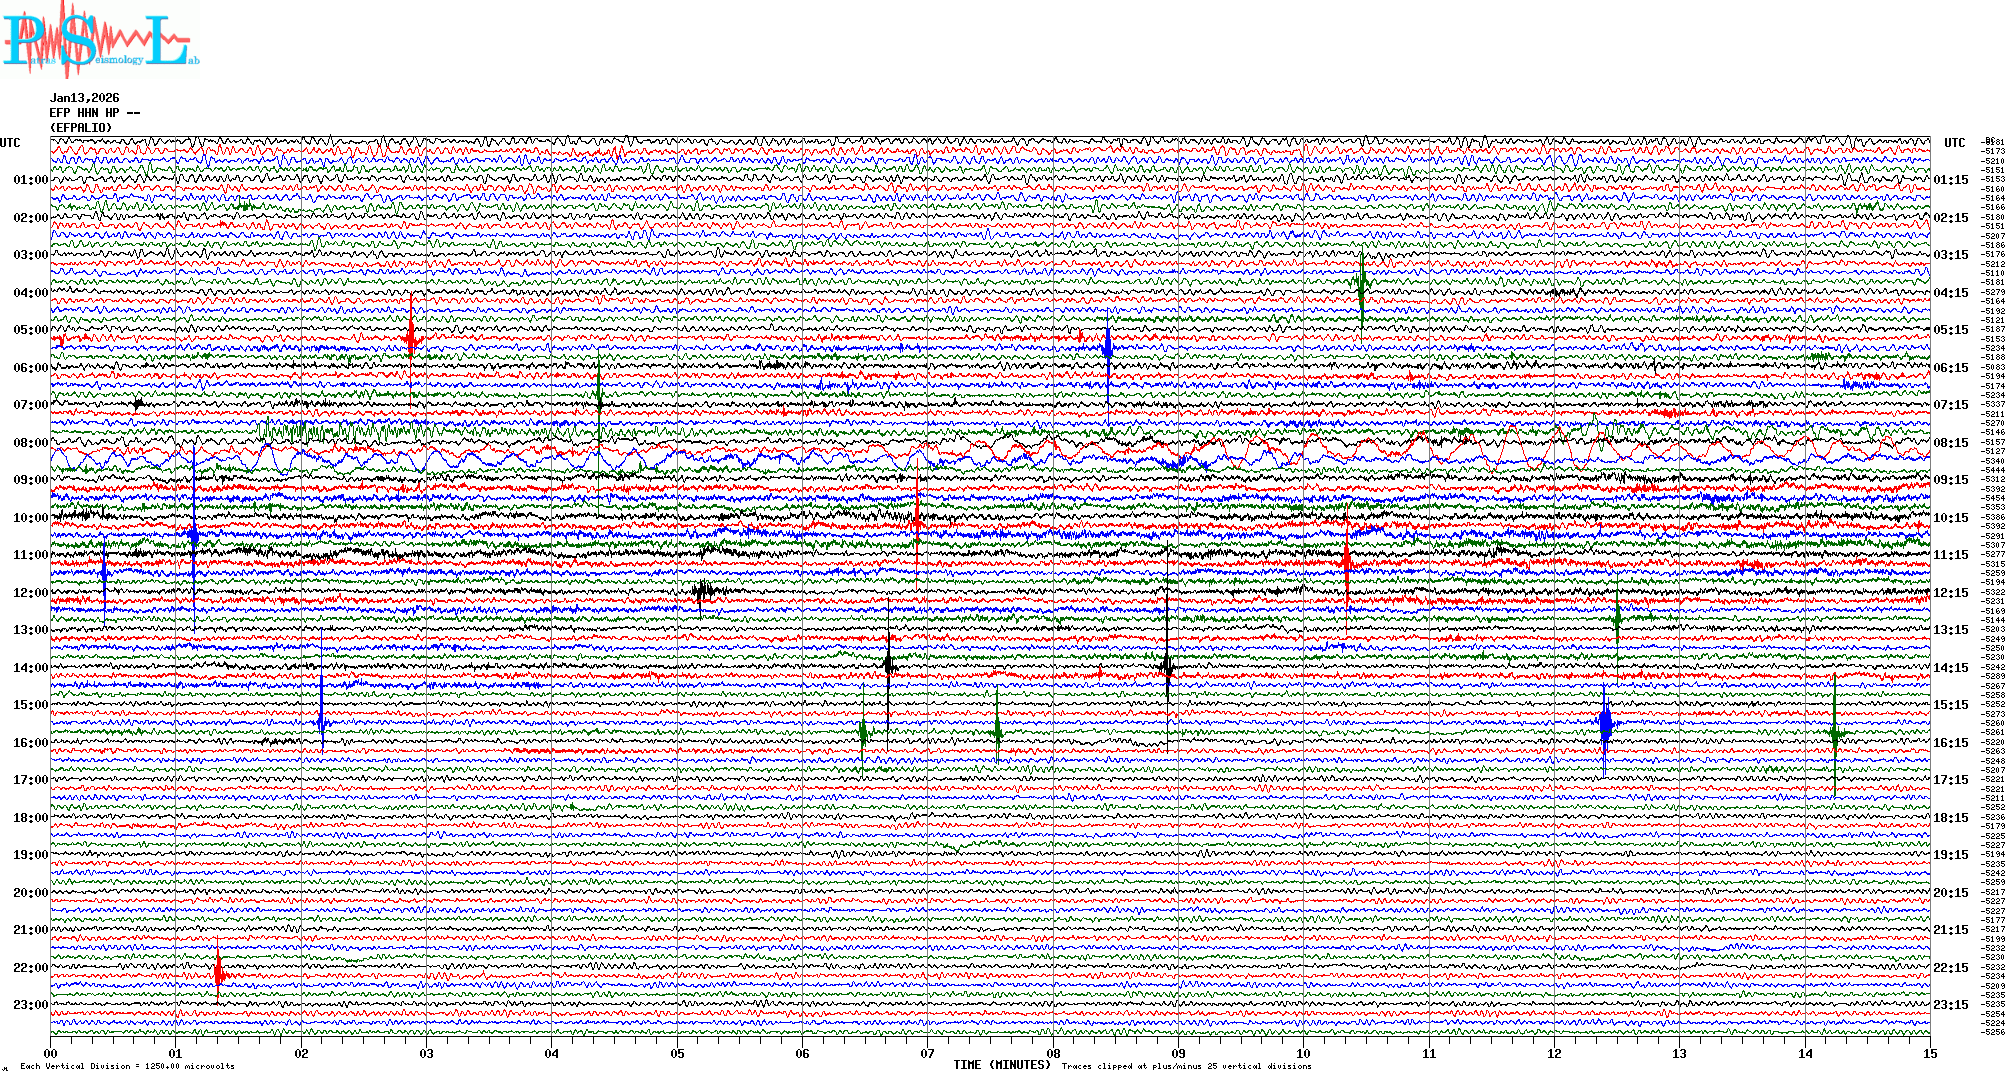Viewport: 2010px width, 1080px height.
Task: Click the vertical division microvolts scale note
Action: 127,1066
